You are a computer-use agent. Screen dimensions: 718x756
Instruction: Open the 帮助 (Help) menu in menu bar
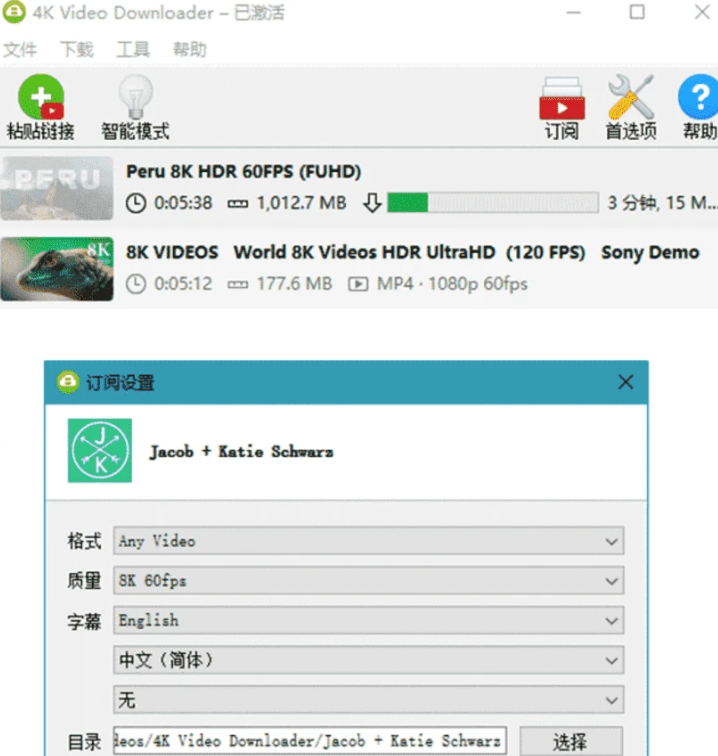pos(190,49)
